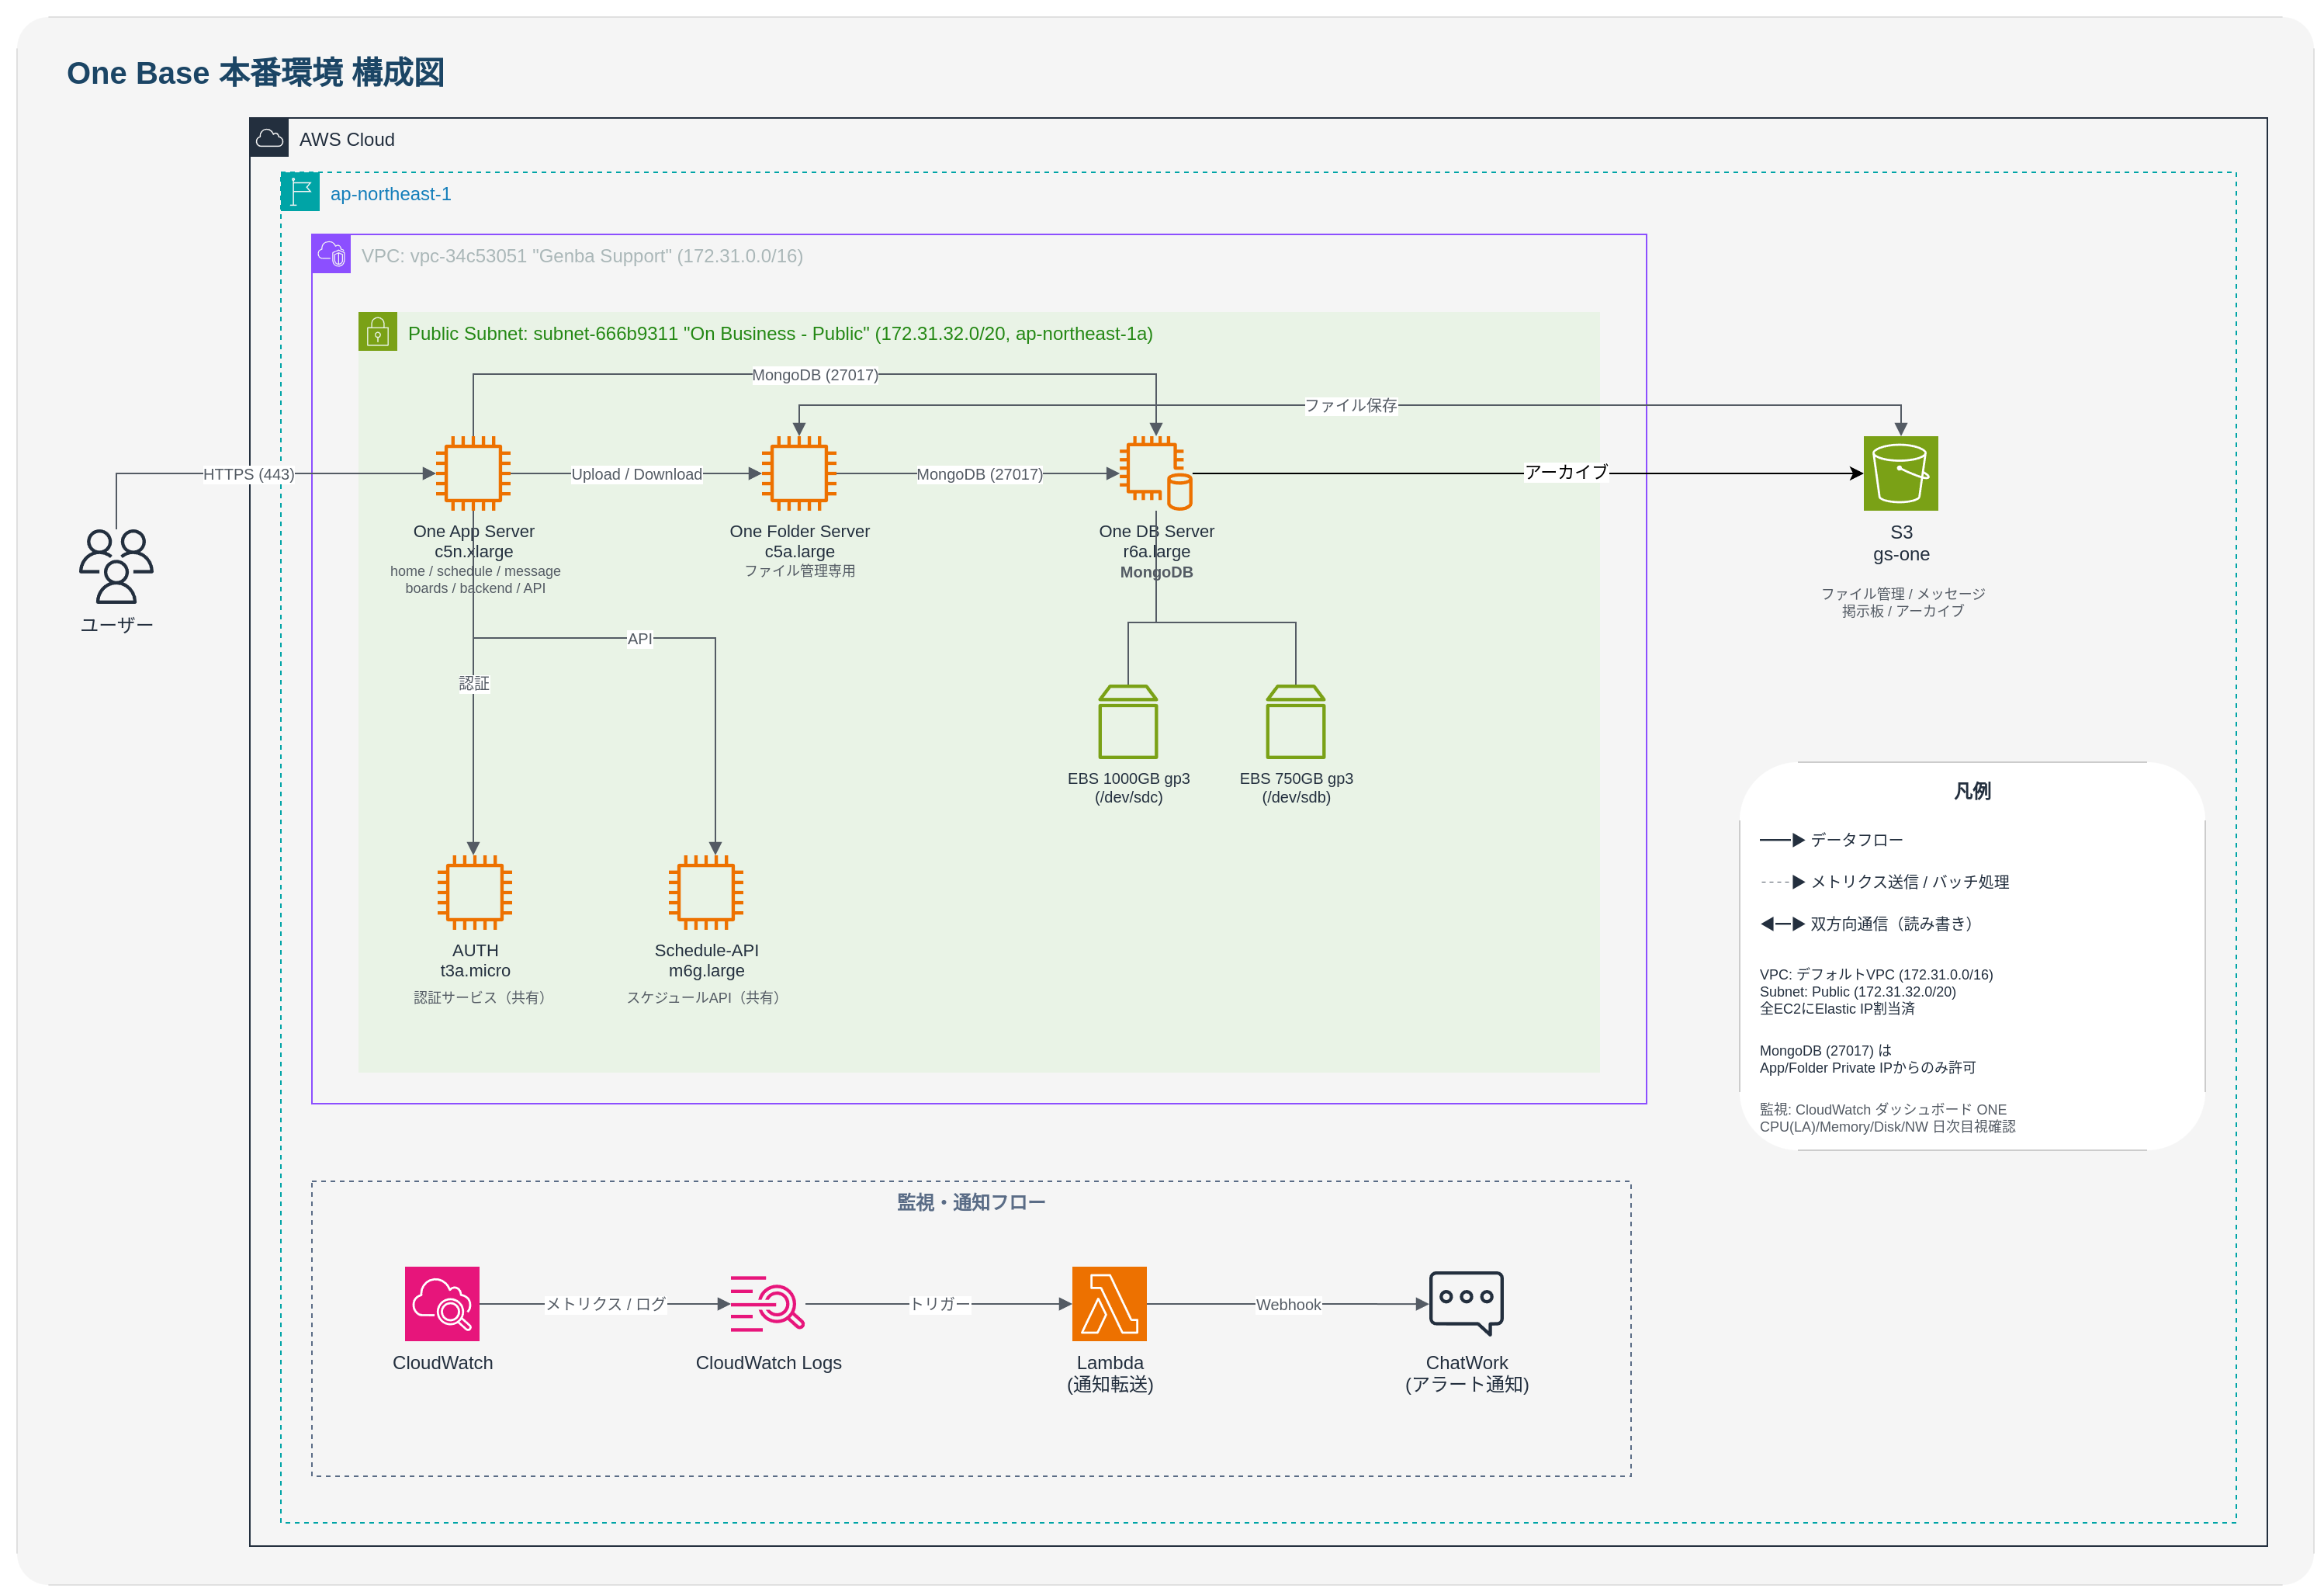Click the One Base diagram title text
The image size is (2324, 1595).
255,73
